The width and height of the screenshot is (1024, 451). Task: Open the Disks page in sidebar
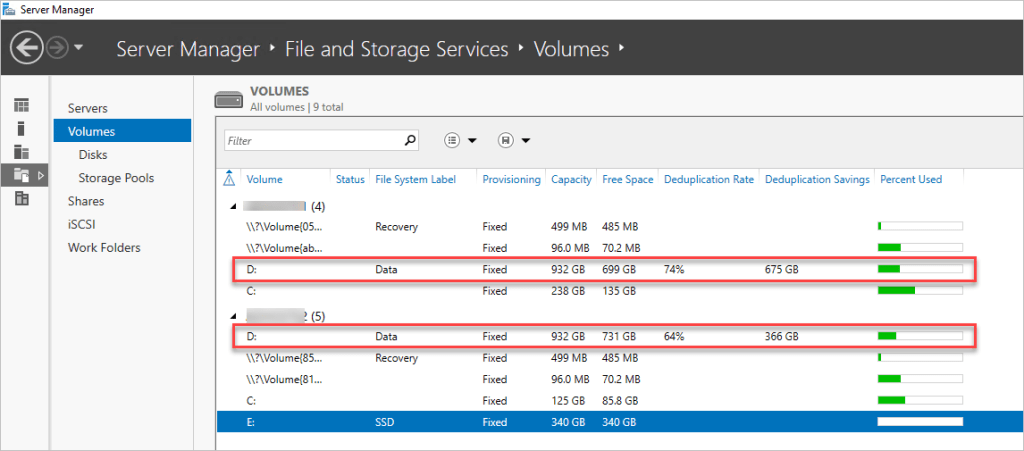pyautogui.click(x=93, y=154)
